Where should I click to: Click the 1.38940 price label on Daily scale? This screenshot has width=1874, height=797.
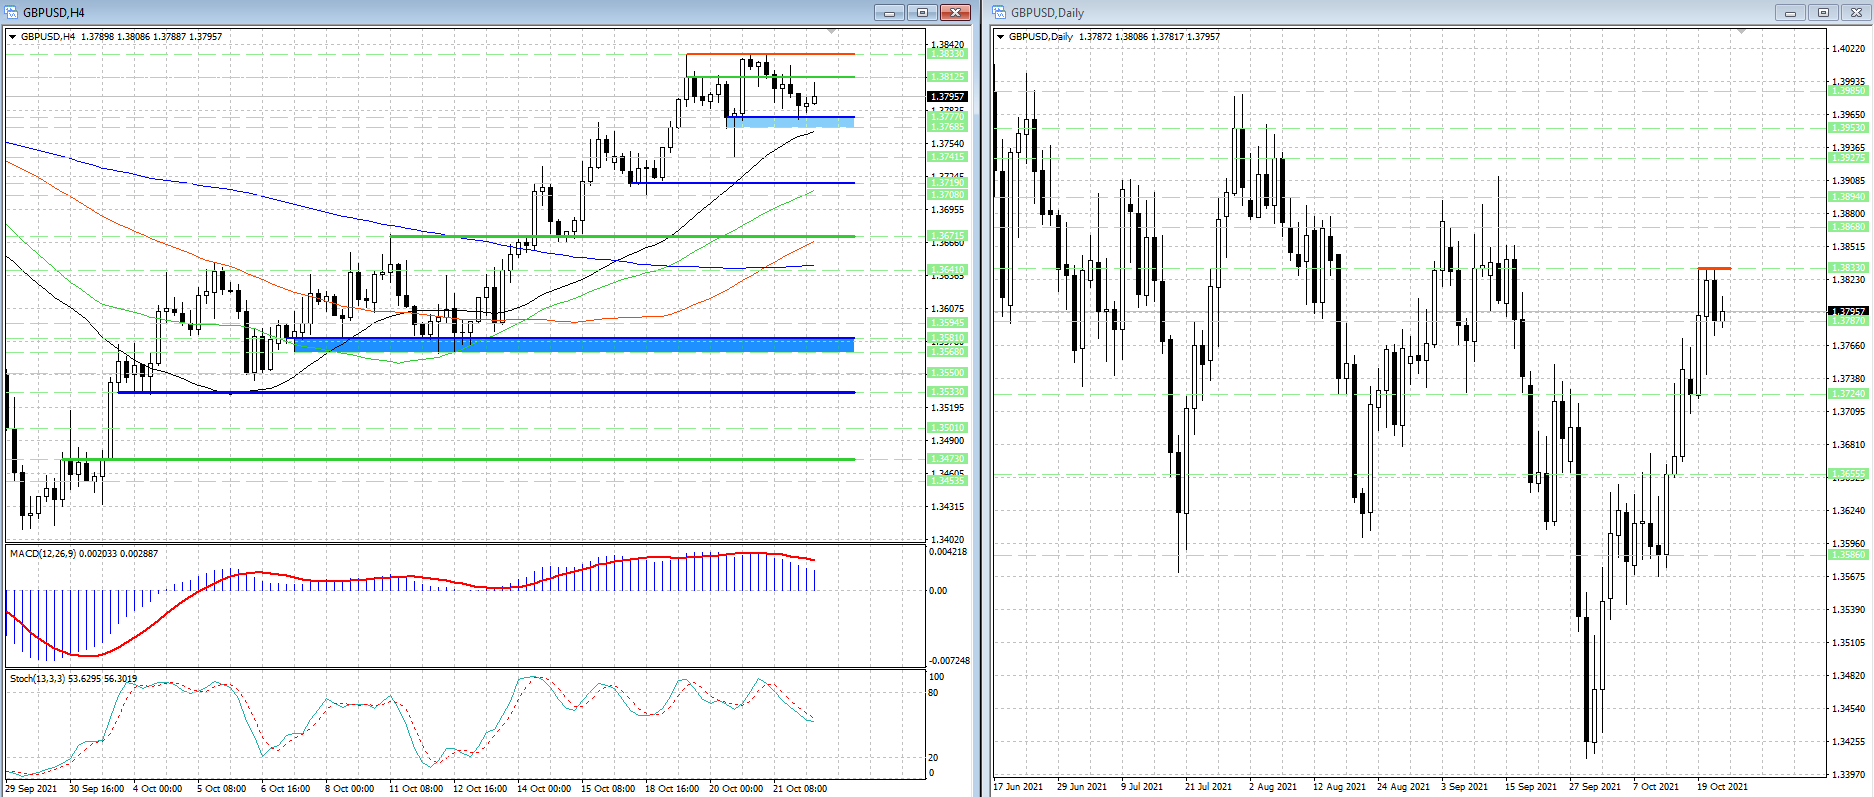coord(1848,197)
